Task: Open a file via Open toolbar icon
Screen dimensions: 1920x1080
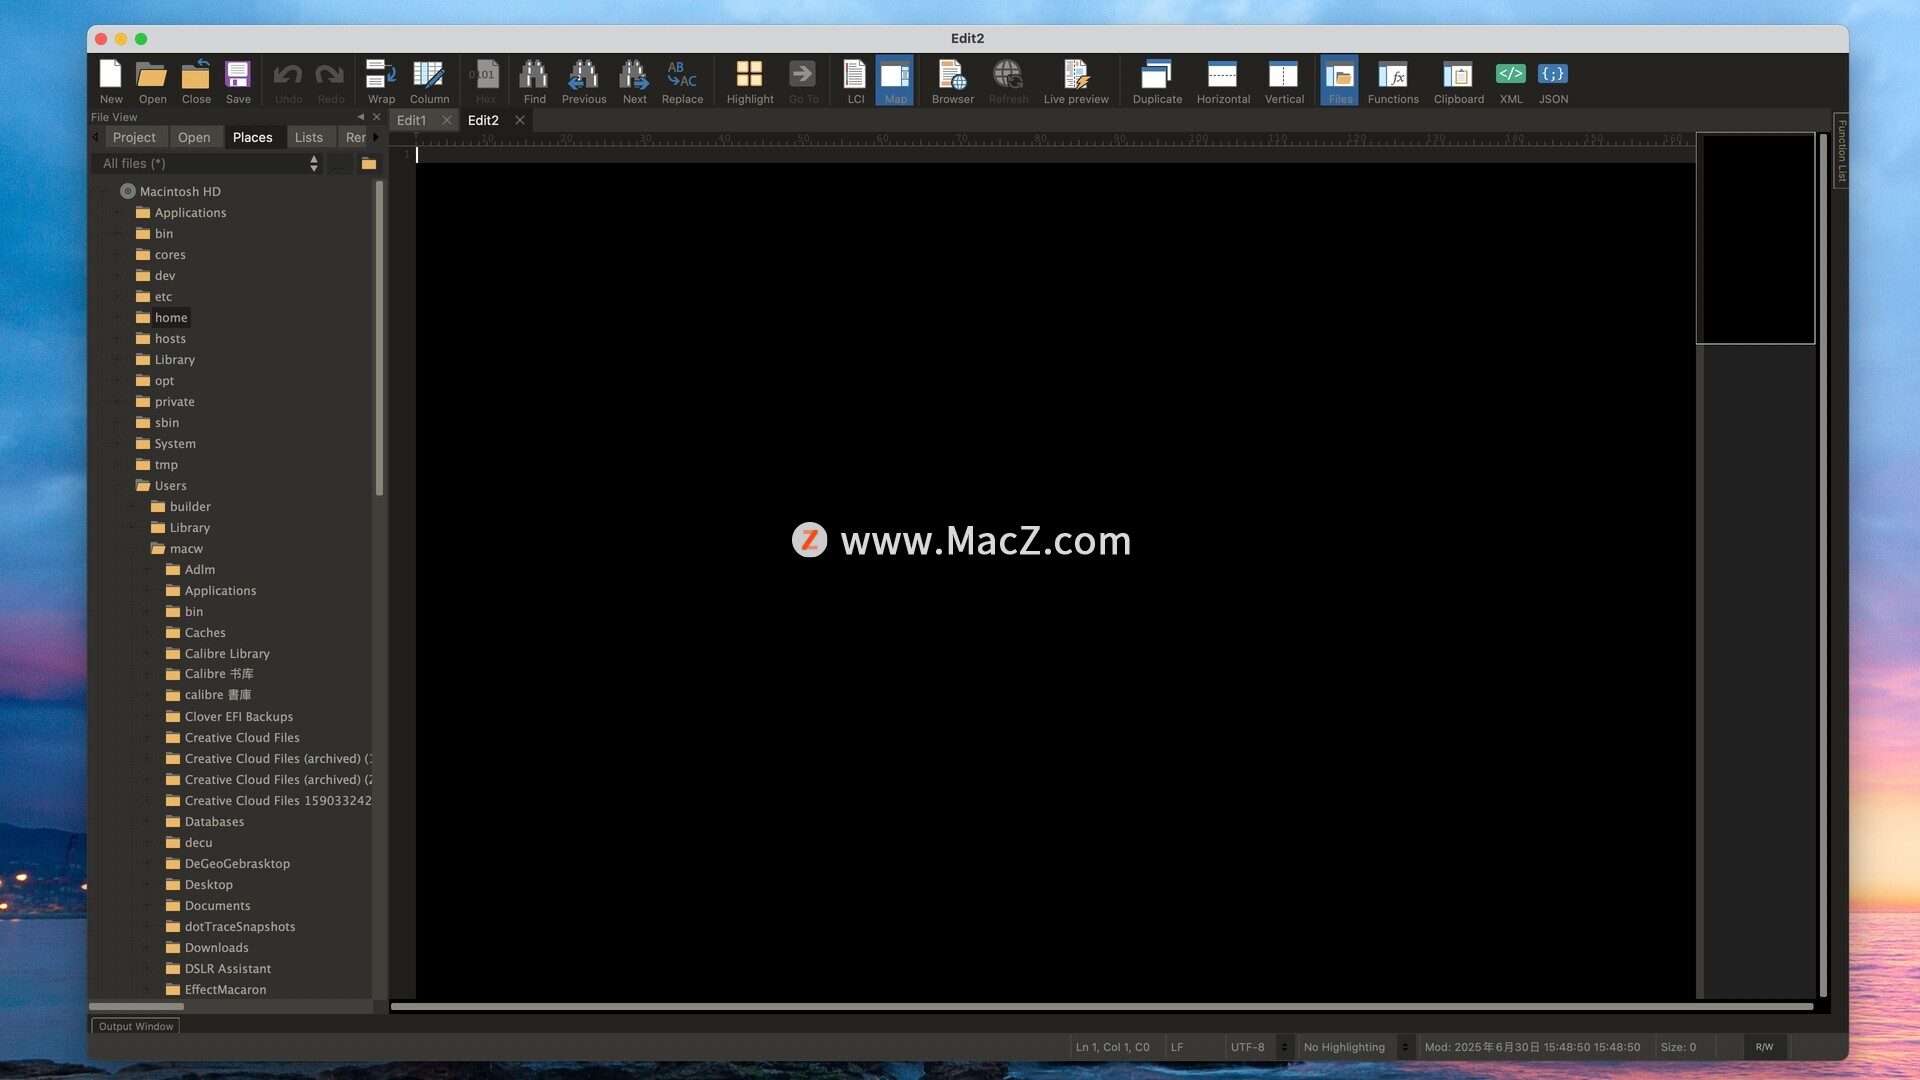Action: click(x=152, y=81)
